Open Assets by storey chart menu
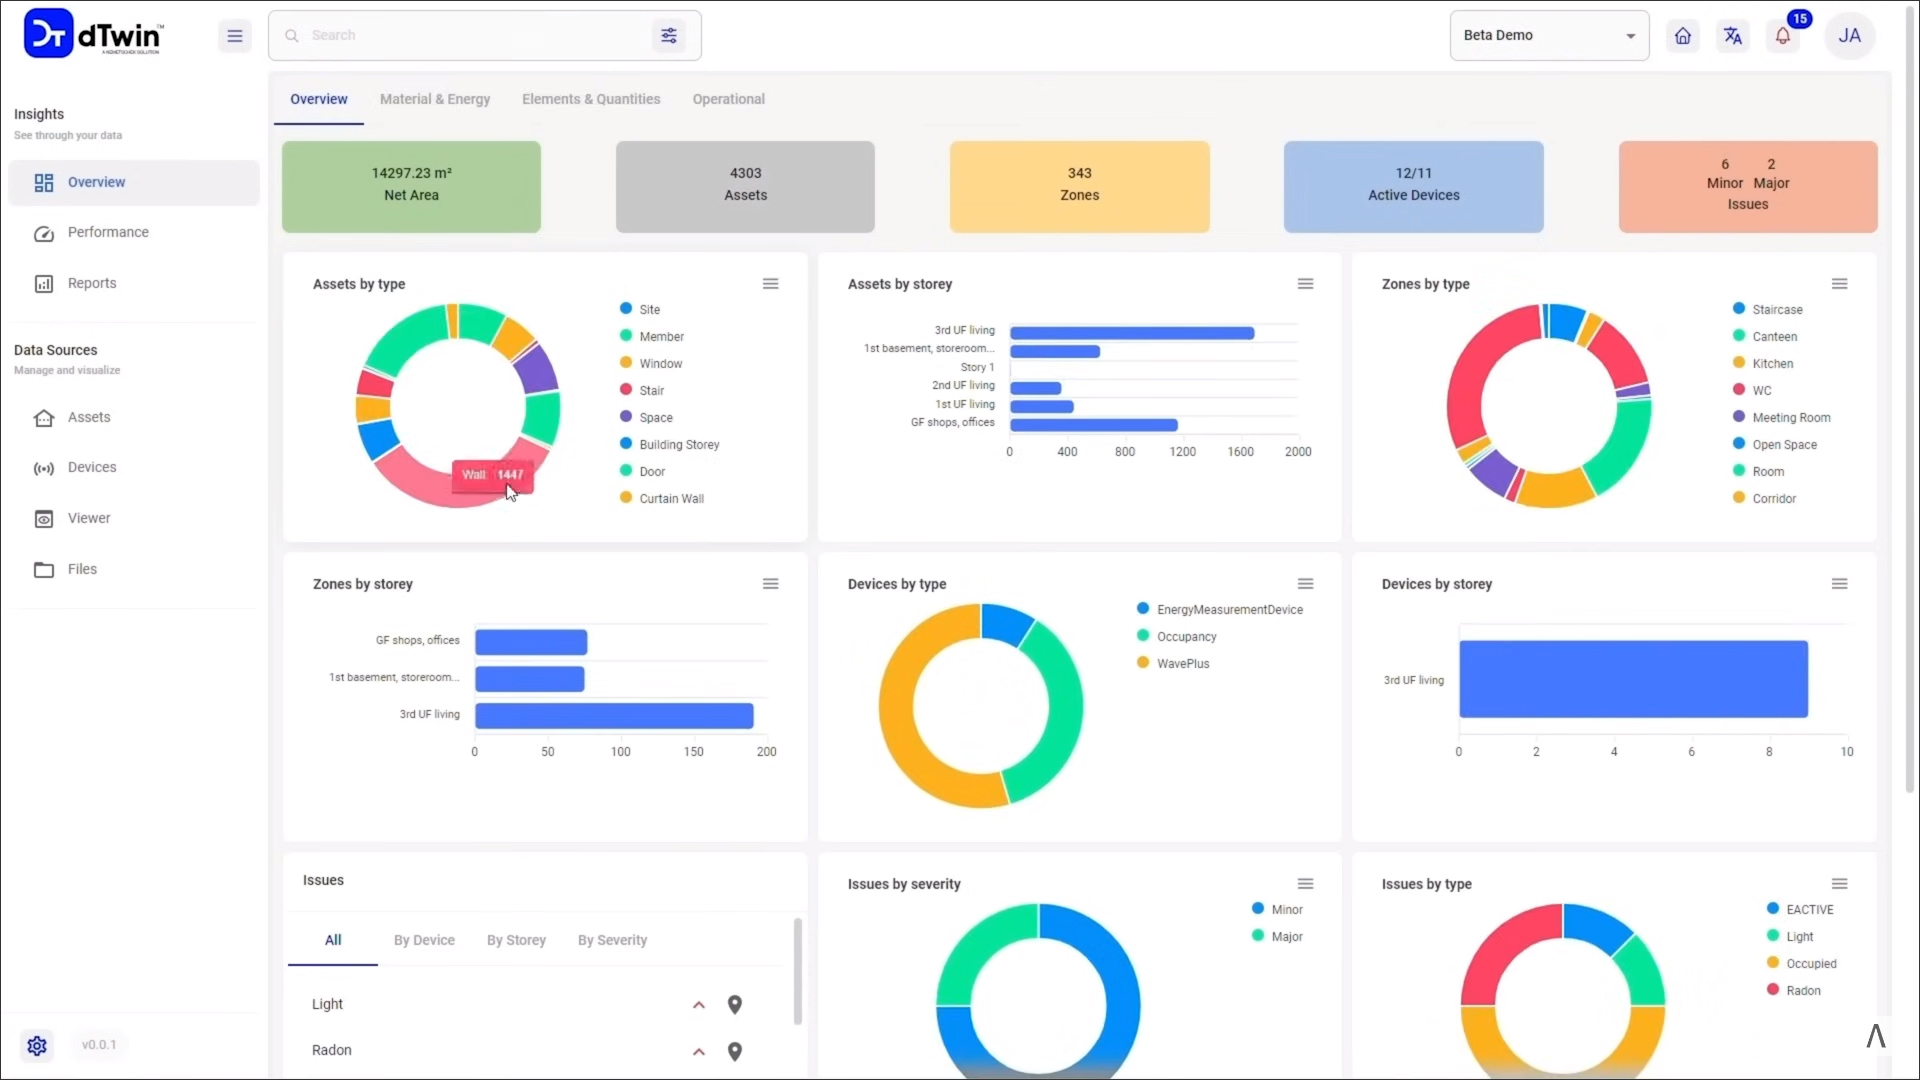 point(1305,284)
